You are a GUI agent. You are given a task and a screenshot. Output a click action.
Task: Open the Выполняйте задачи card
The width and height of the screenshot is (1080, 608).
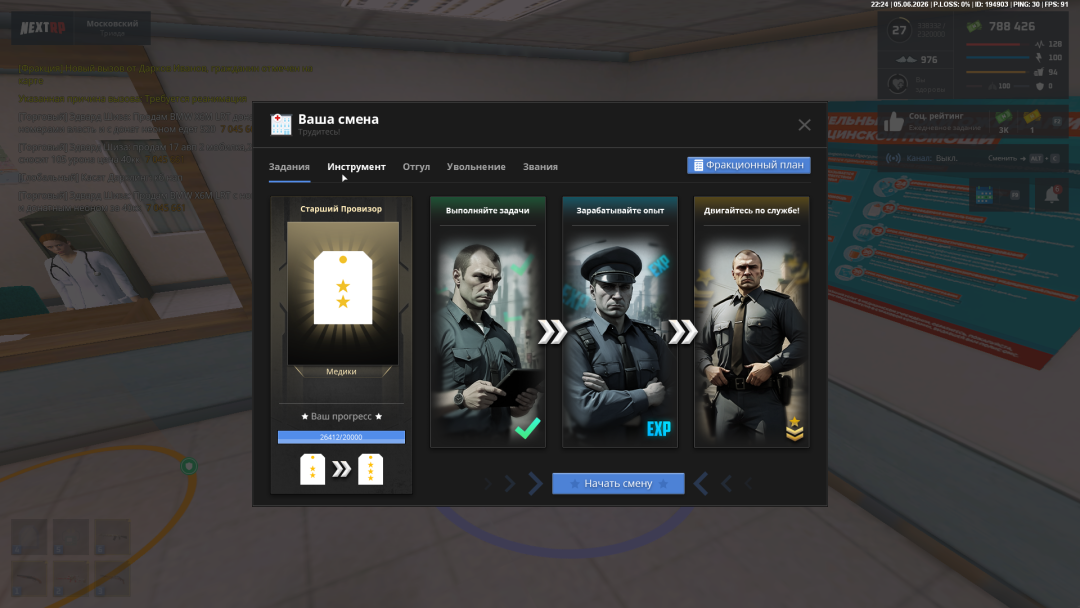[488, 322]
